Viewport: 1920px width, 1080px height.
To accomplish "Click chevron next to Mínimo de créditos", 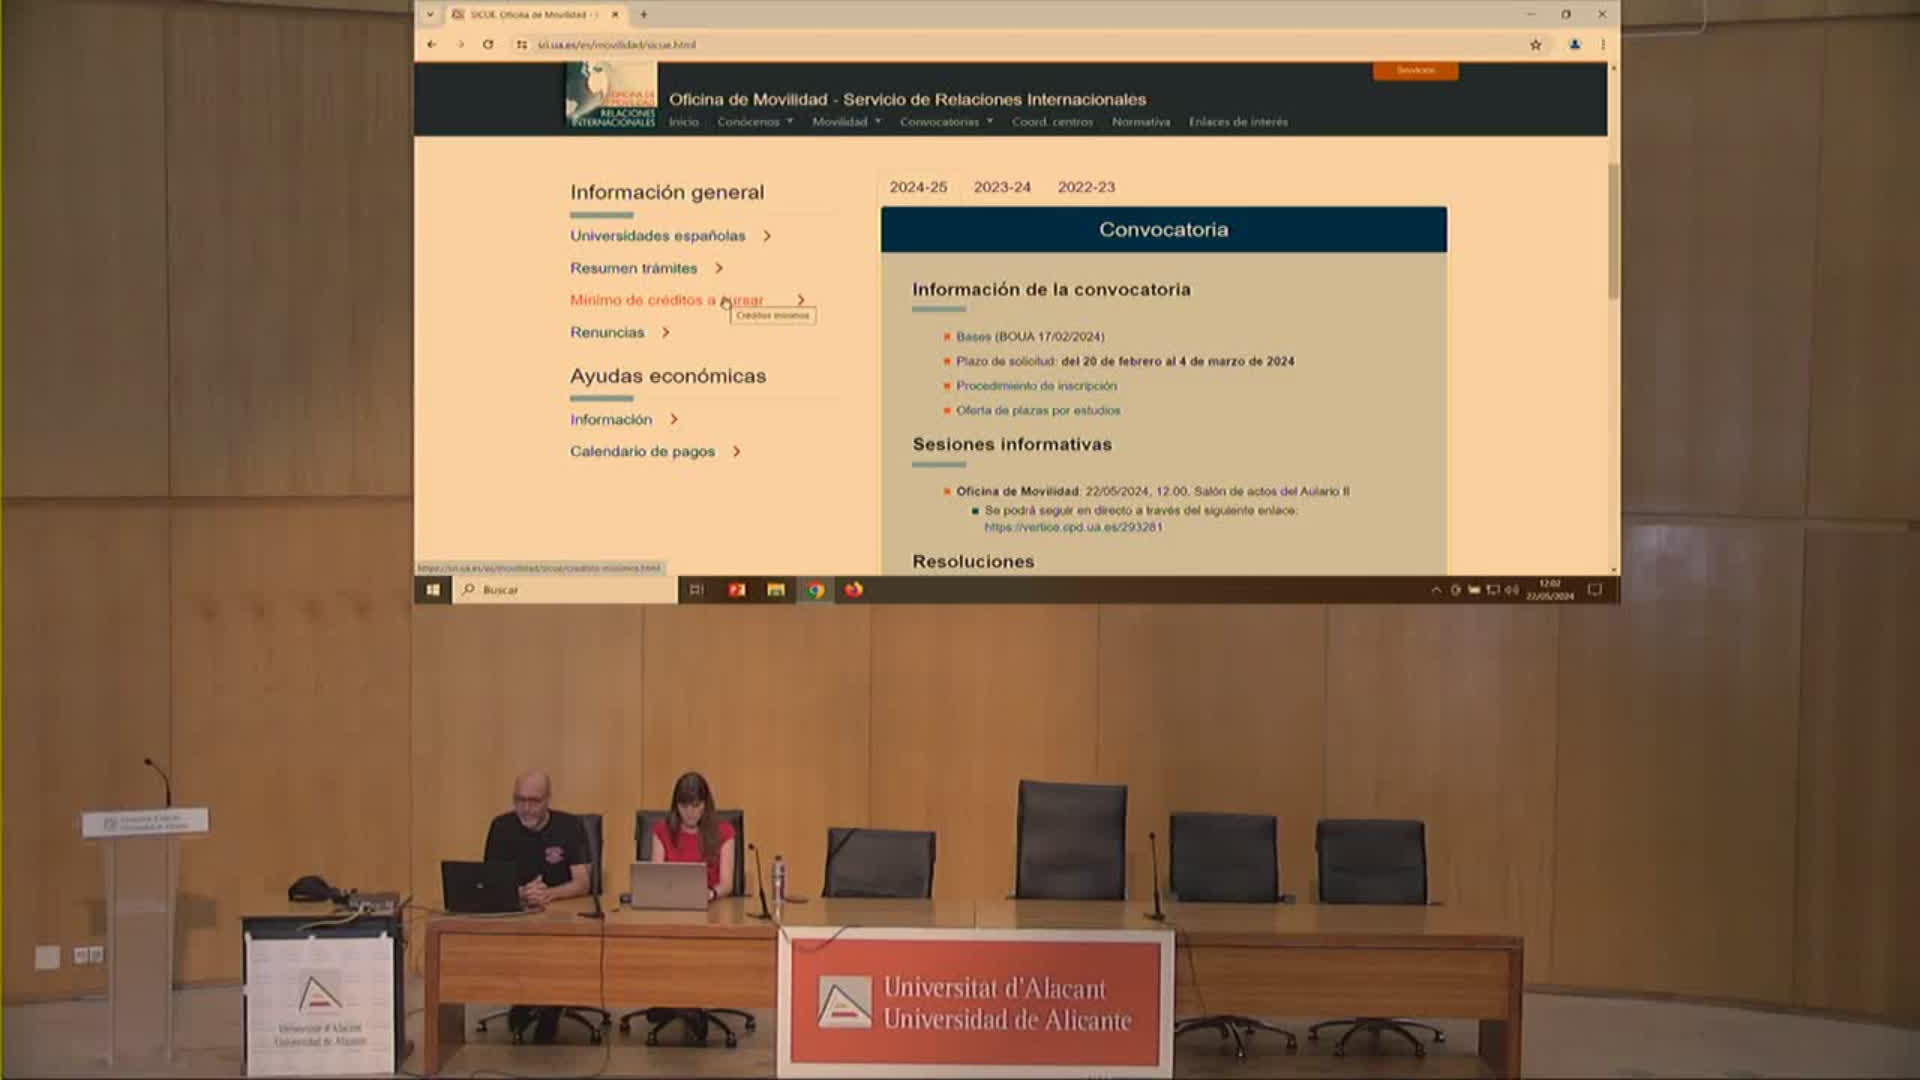I will click(801, 300).
